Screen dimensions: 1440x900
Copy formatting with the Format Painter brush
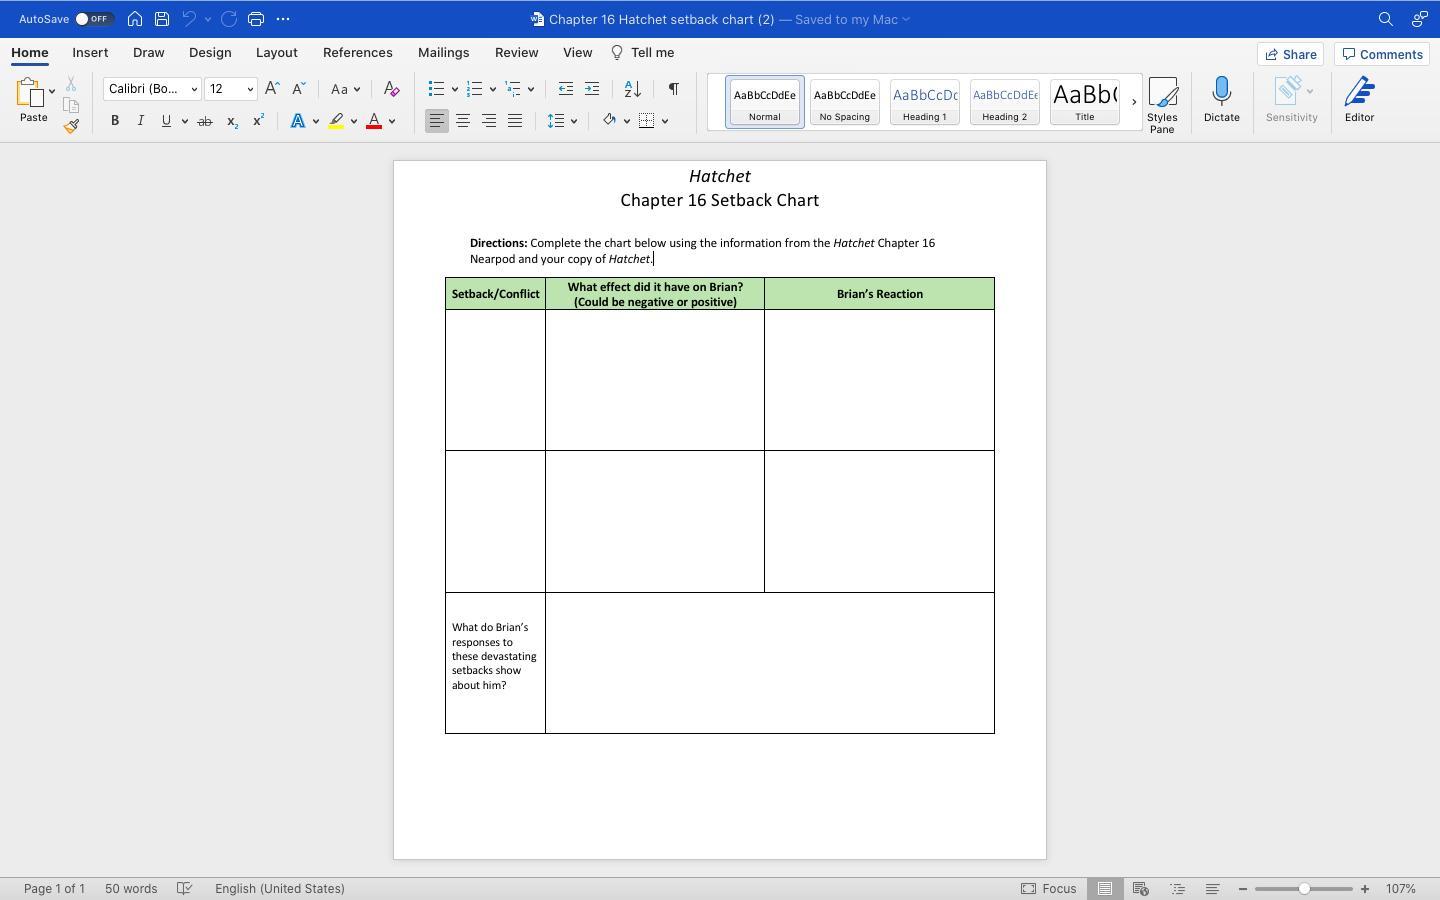(x=71, y=126)
